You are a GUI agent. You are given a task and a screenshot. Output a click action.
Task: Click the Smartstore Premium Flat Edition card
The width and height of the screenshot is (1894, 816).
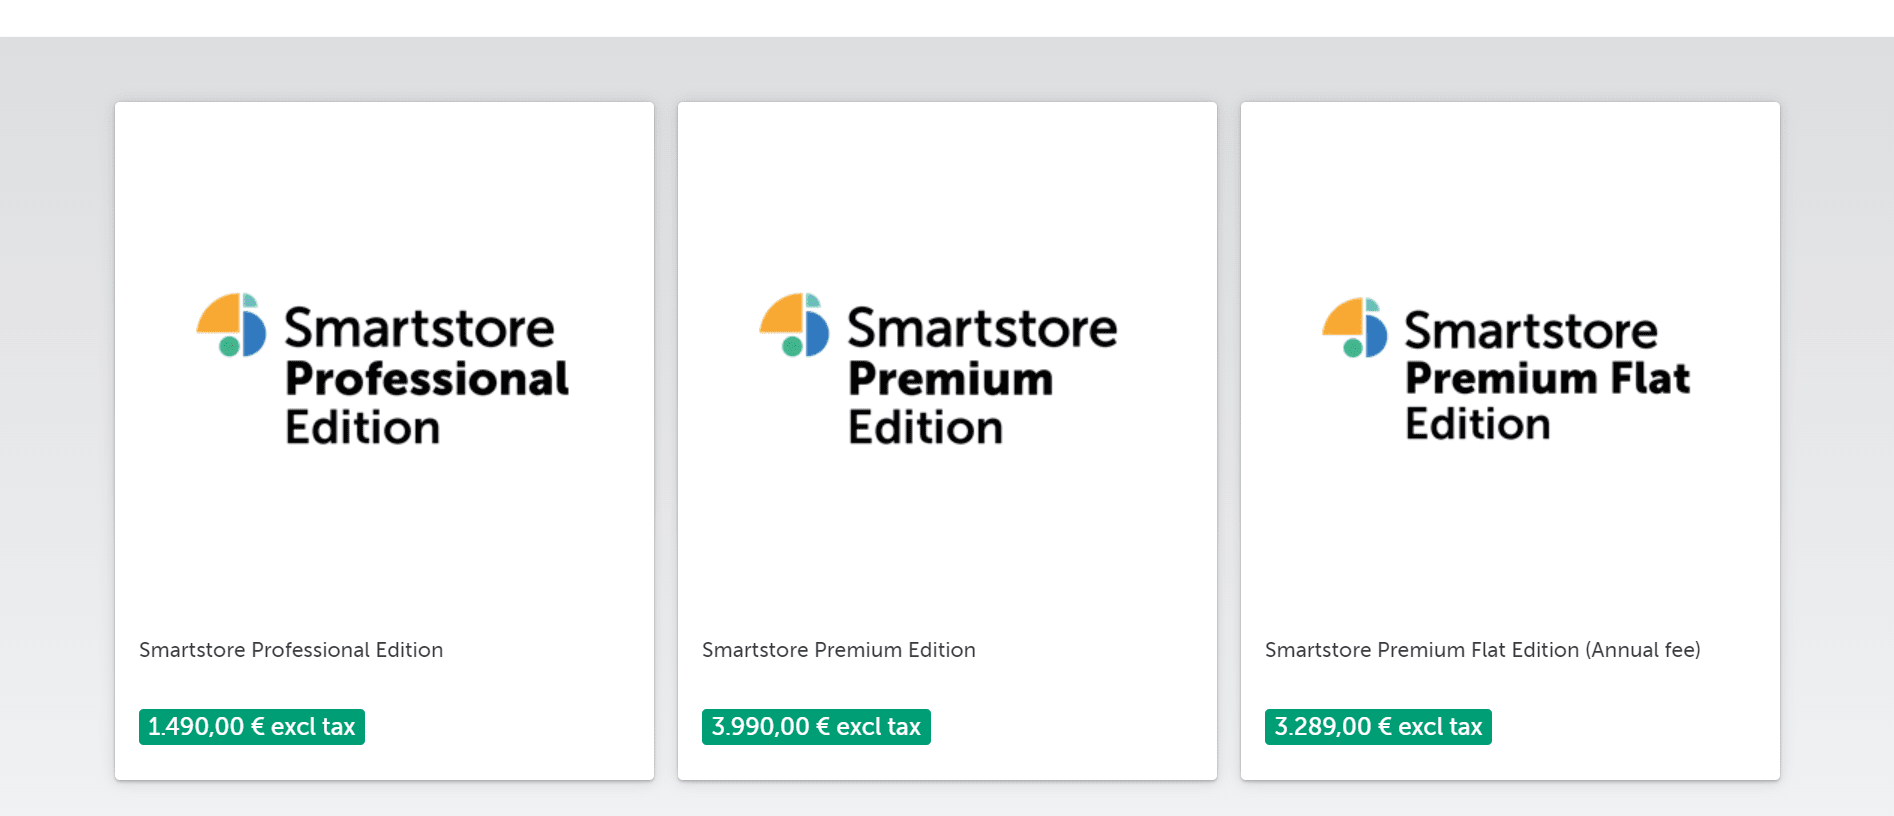click(x=1510, y=440)
